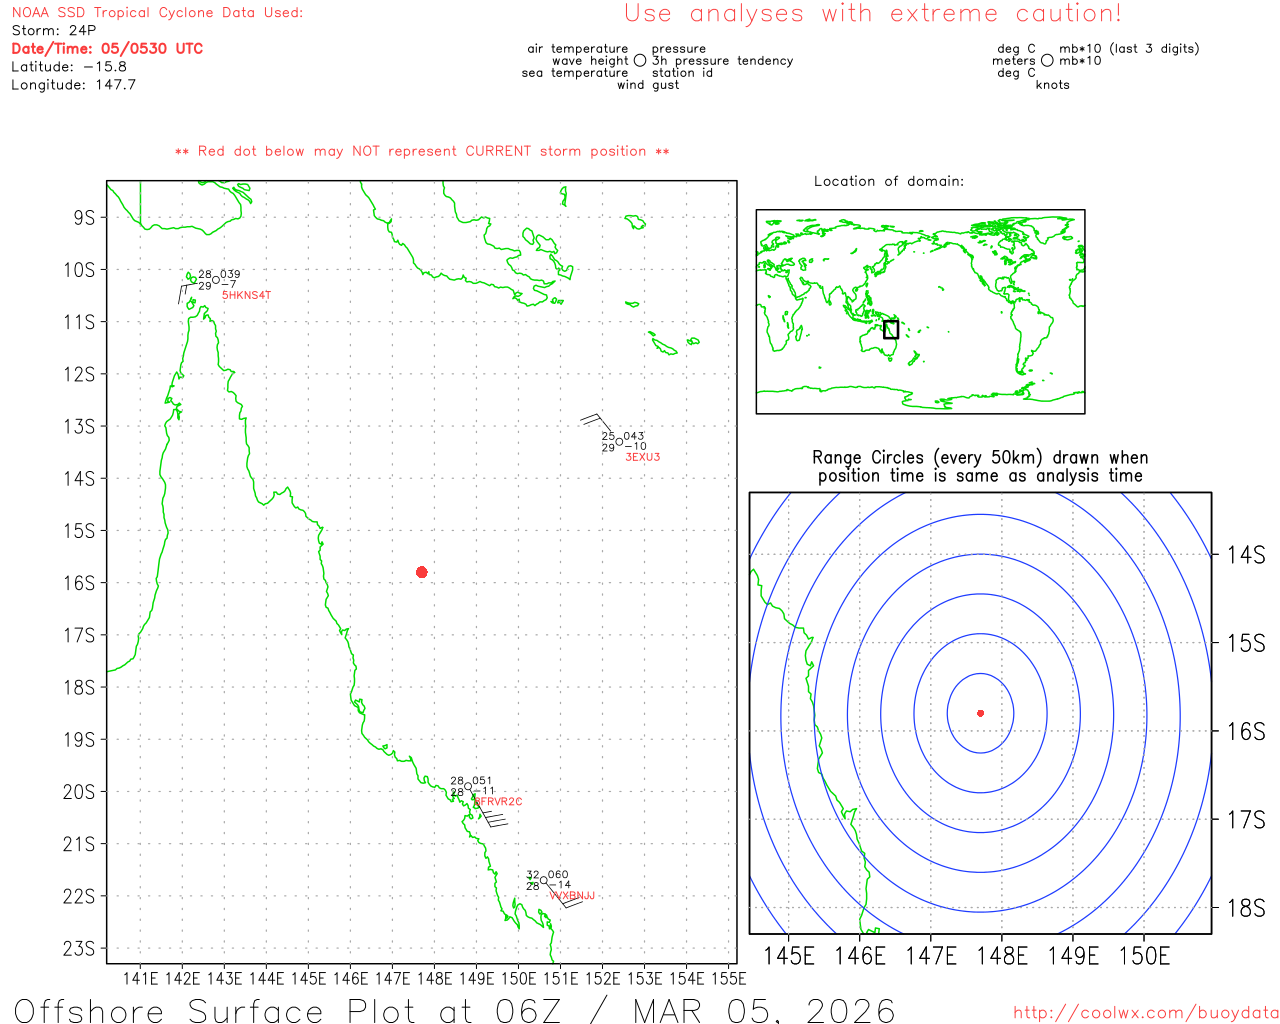Click the '23S' label on the main map axis
The height and width of the screenshot is (1024, 1280).
point(79,948)
